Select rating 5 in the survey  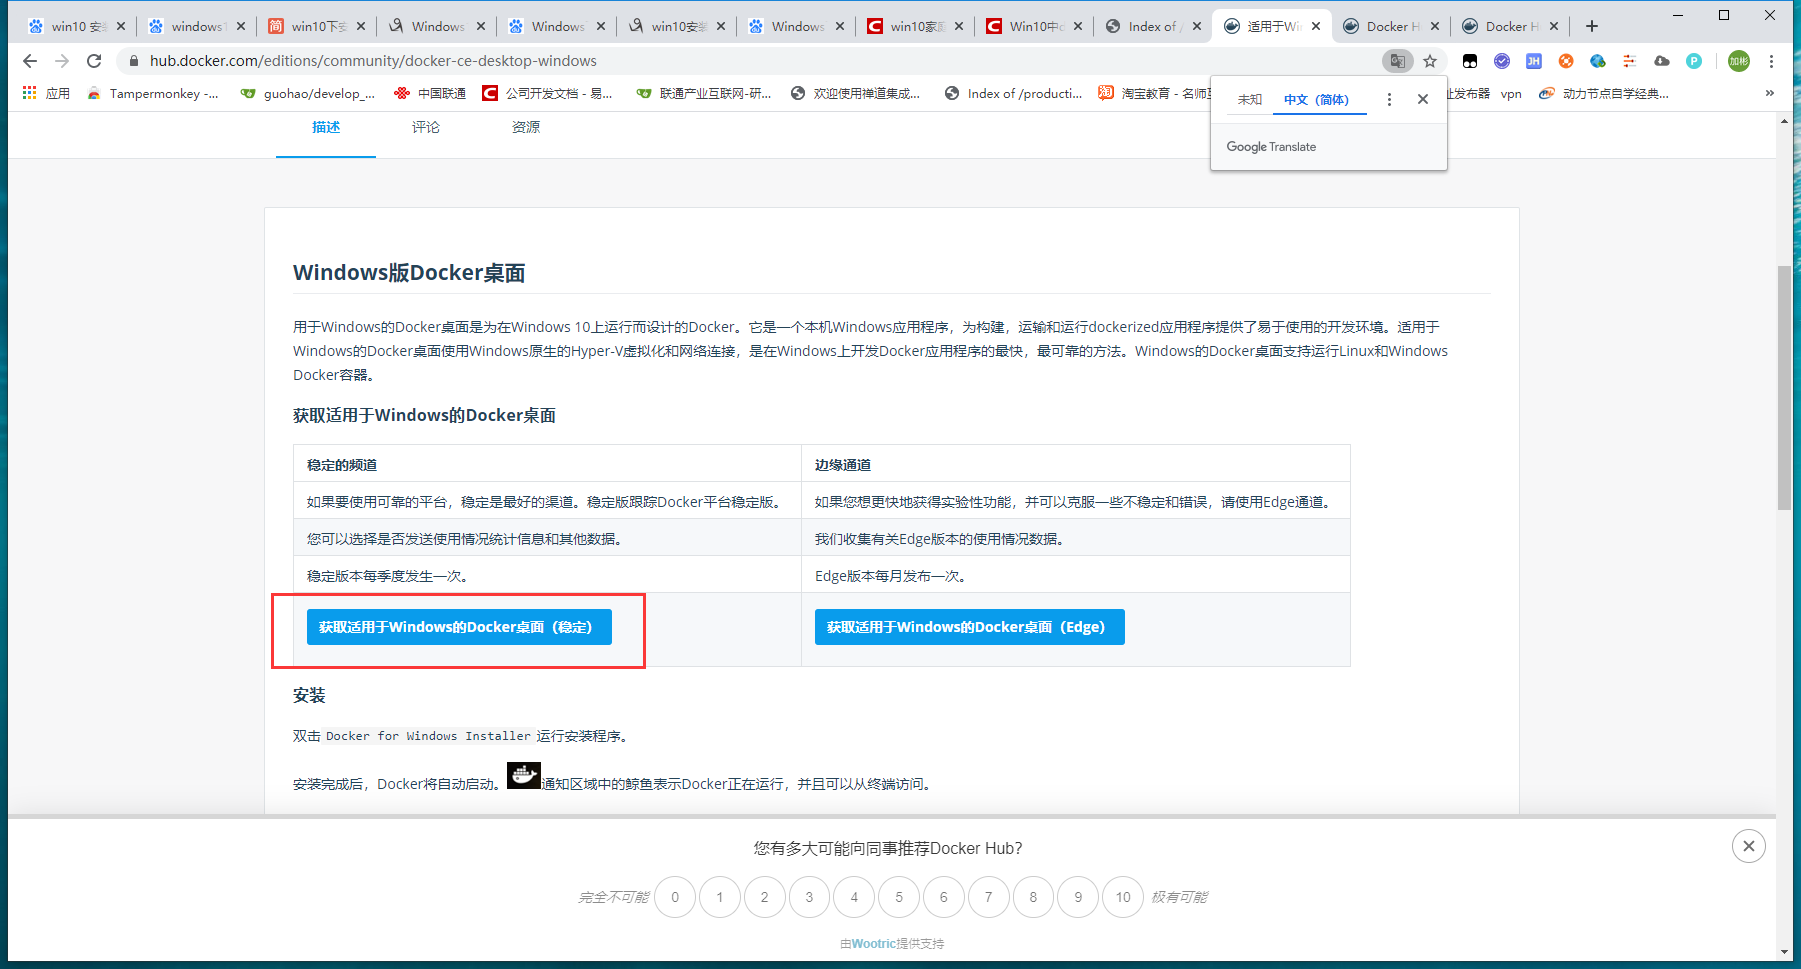[x=899, y=897]
